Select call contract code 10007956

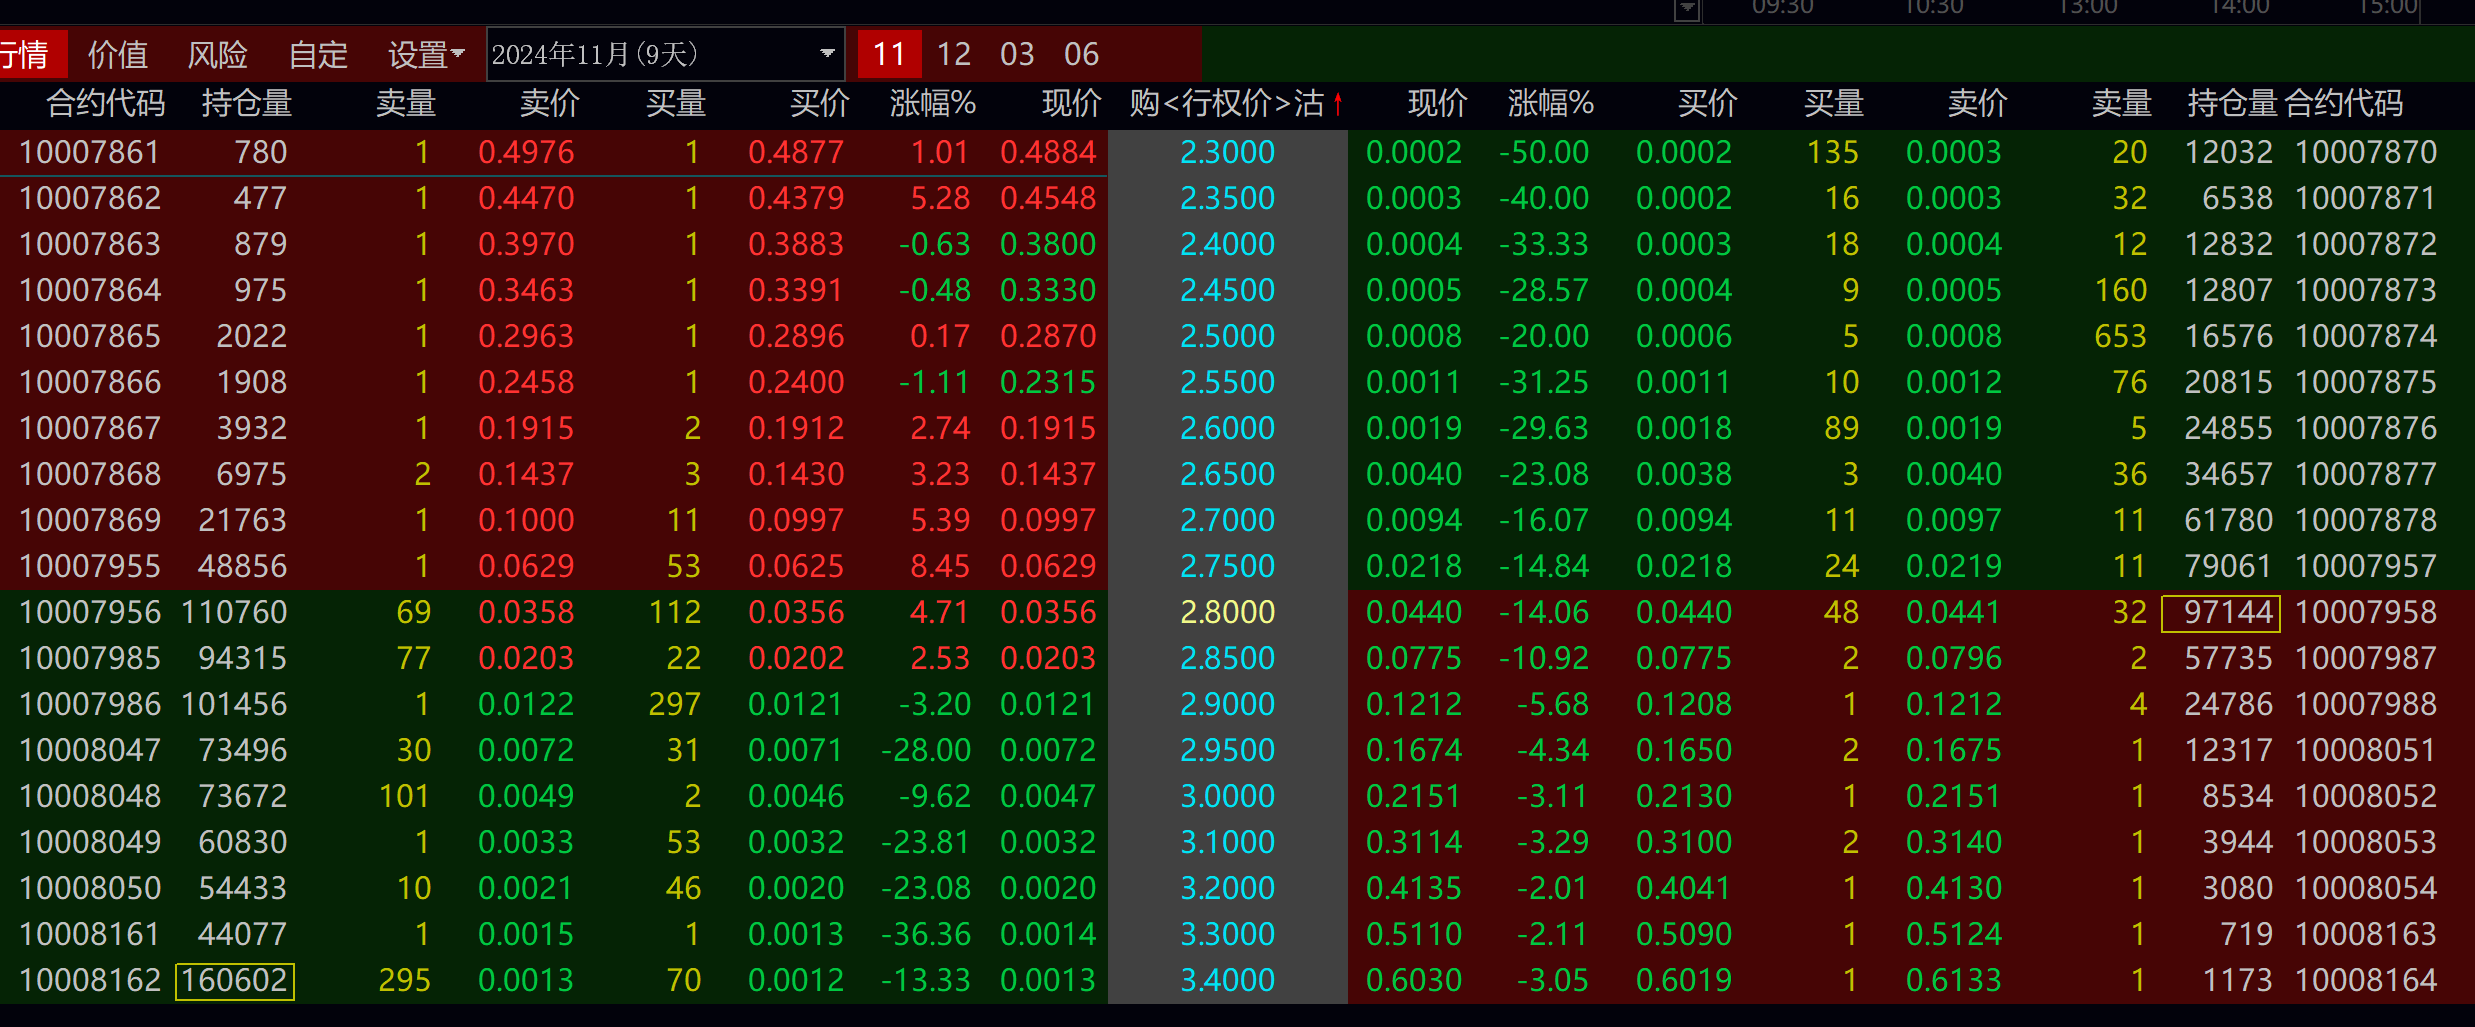pyautogui.click(x=89, y=612)
